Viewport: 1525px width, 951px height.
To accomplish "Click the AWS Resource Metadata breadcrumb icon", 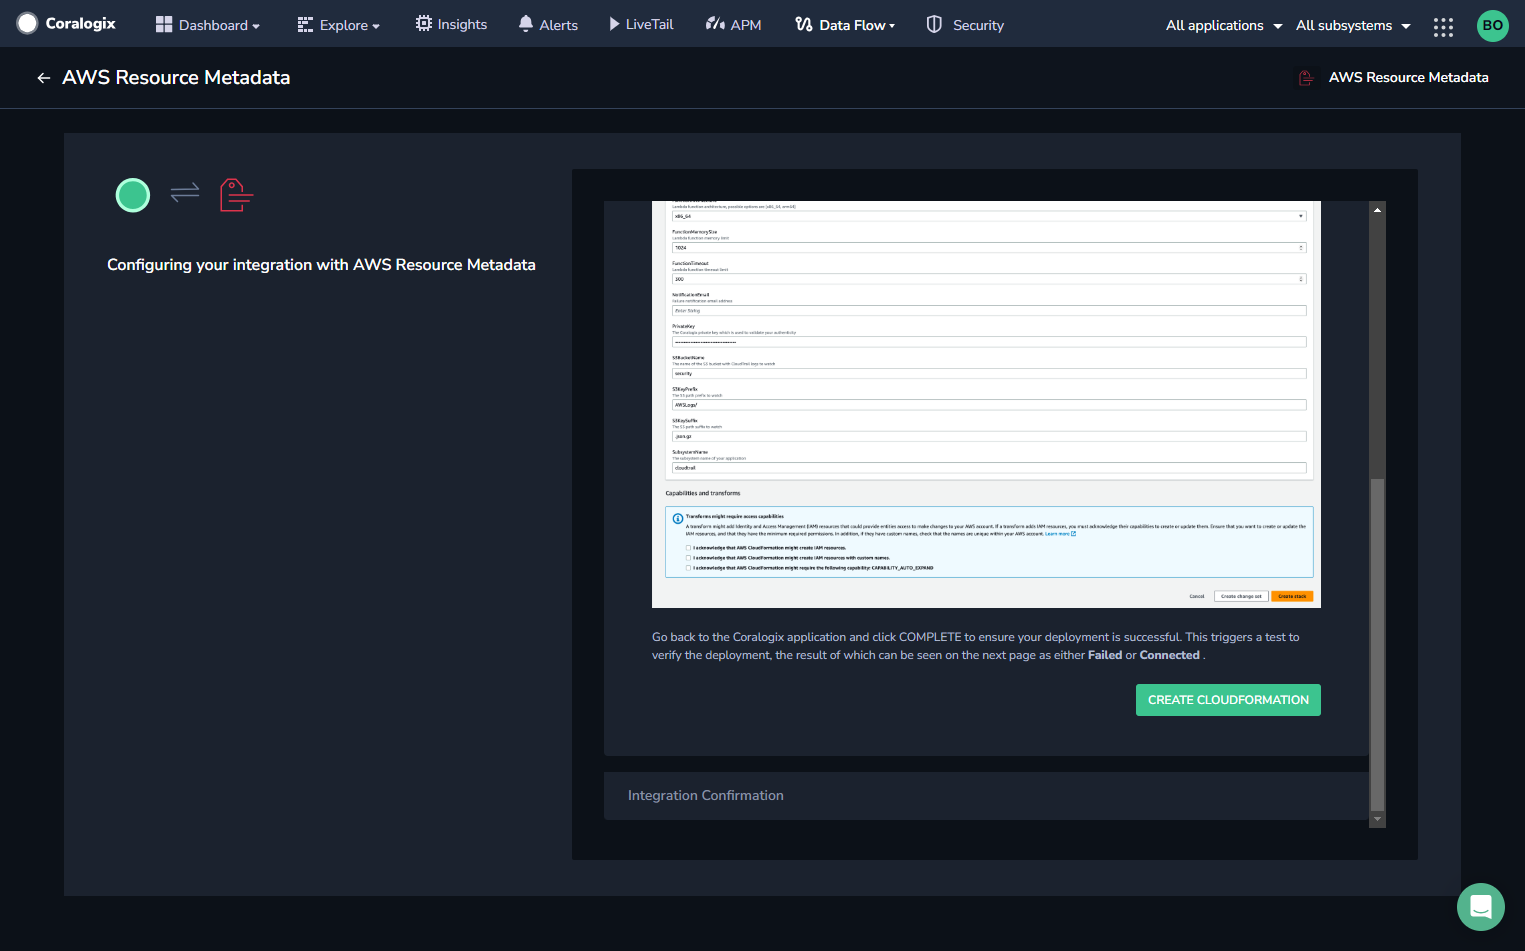I will 1306,77.
